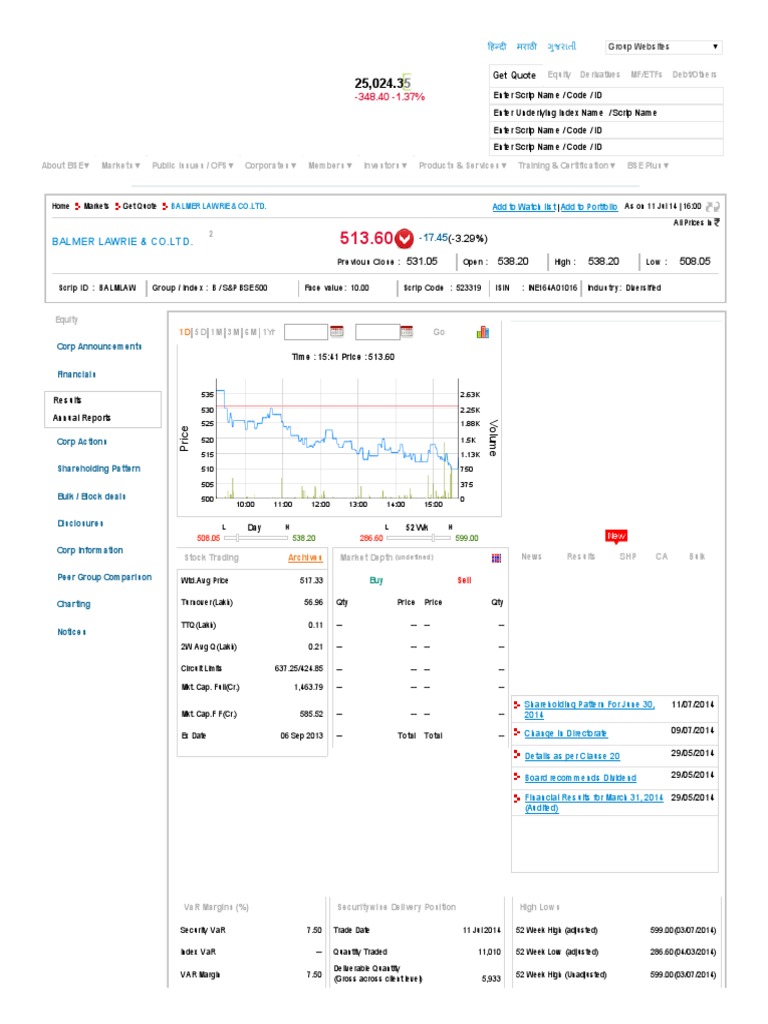
Task: Open the first date calendar picker icon
Action: (x=337, y=332)
